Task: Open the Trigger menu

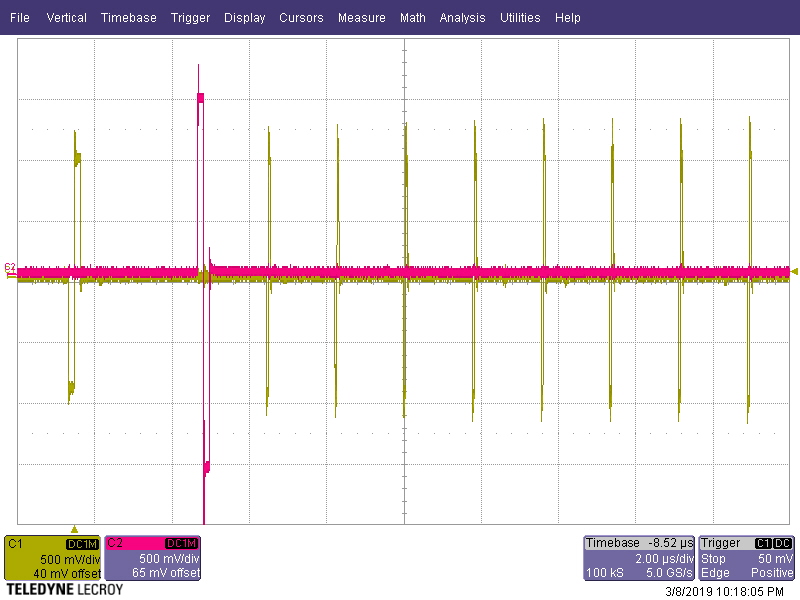Action: pos(190,17)
